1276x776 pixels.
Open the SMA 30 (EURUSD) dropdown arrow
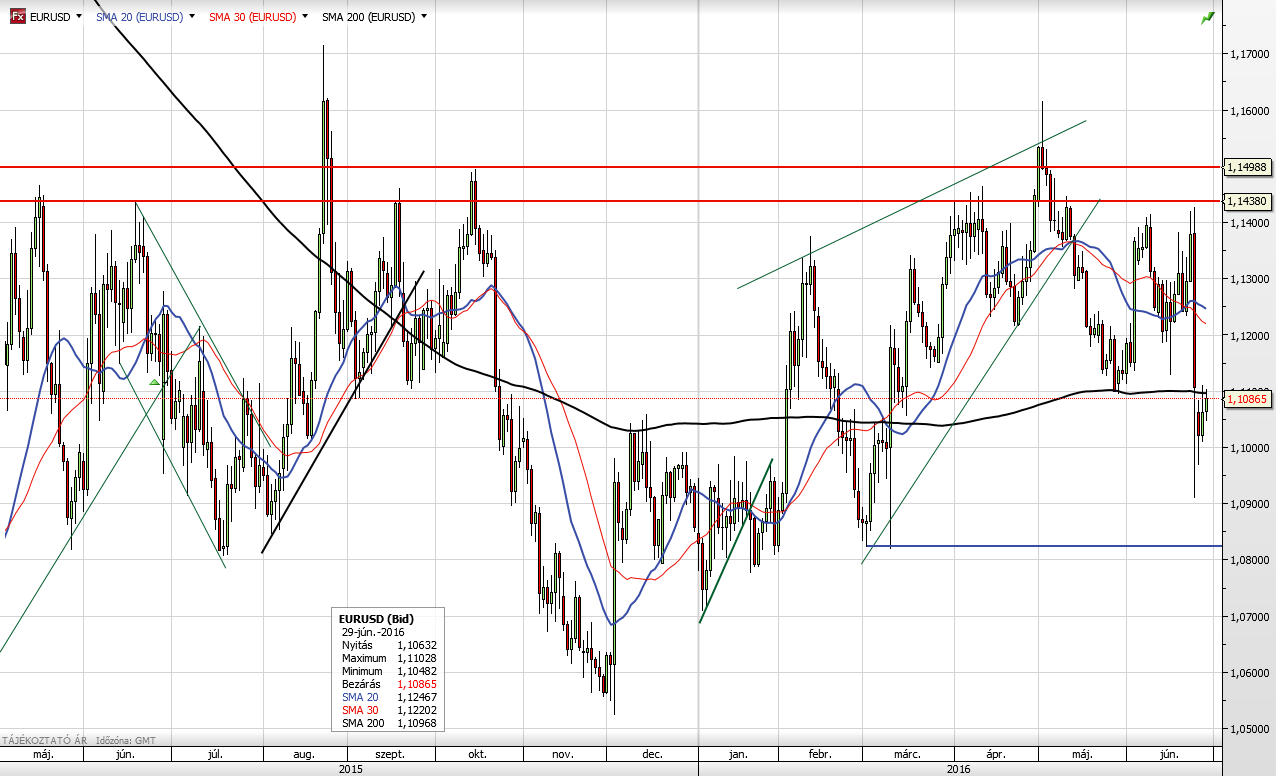coord(304,17)
